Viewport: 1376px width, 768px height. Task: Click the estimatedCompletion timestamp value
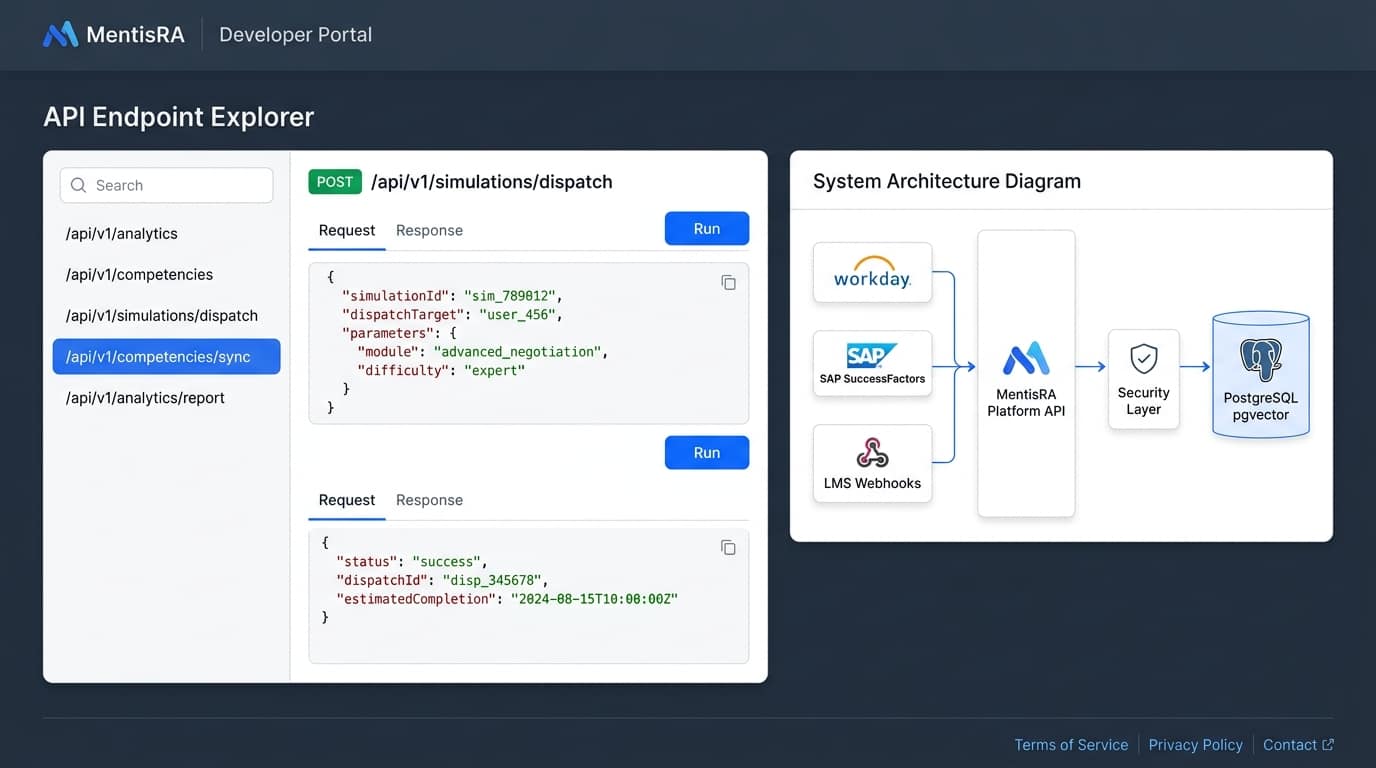pyautogui.click(x=595, y=599)
